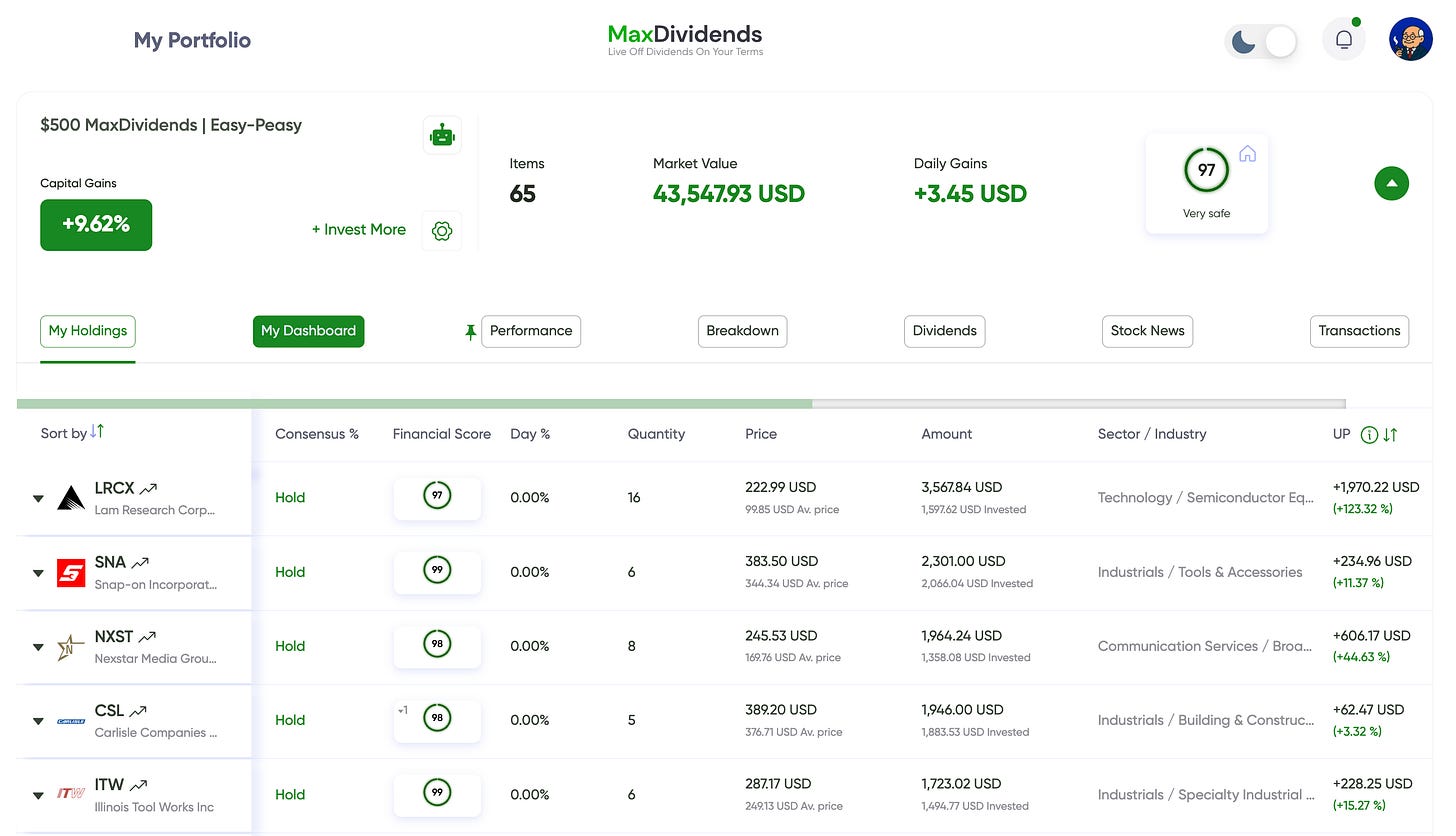
Task: Click the +3.45 USD daily gains
Action: pos(970,194)
